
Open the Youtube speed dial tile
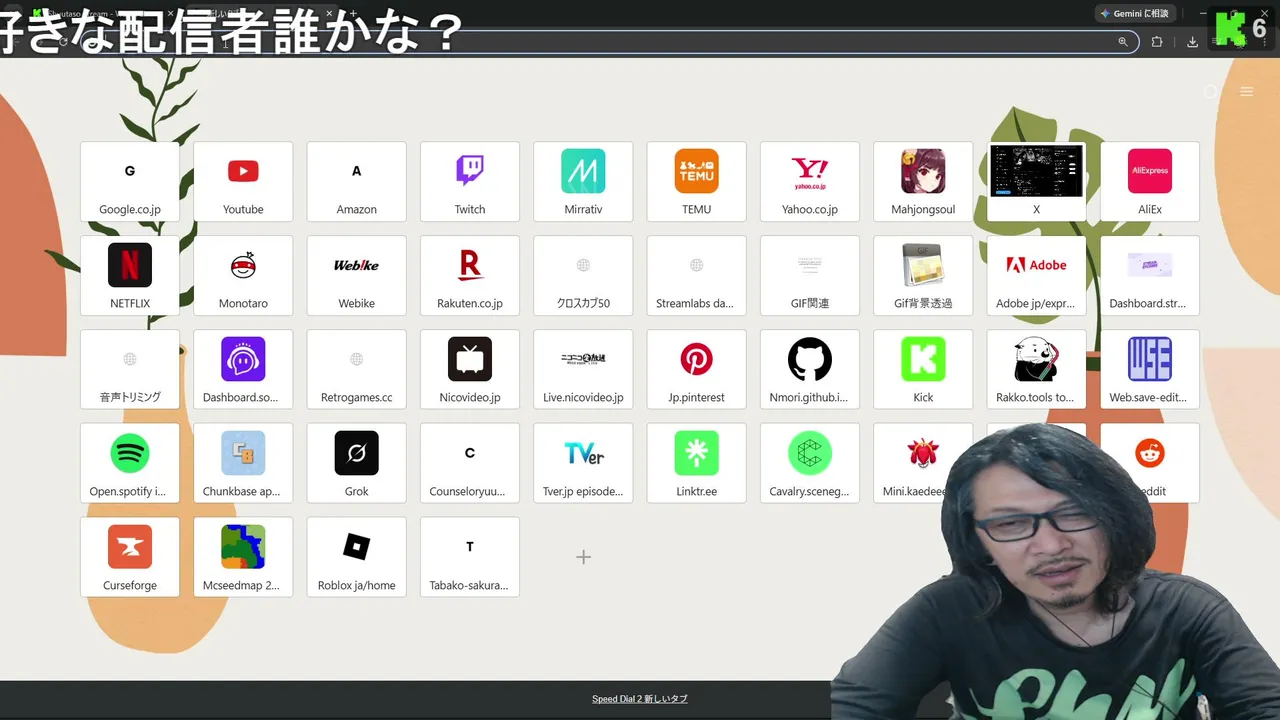coord(243,182)
